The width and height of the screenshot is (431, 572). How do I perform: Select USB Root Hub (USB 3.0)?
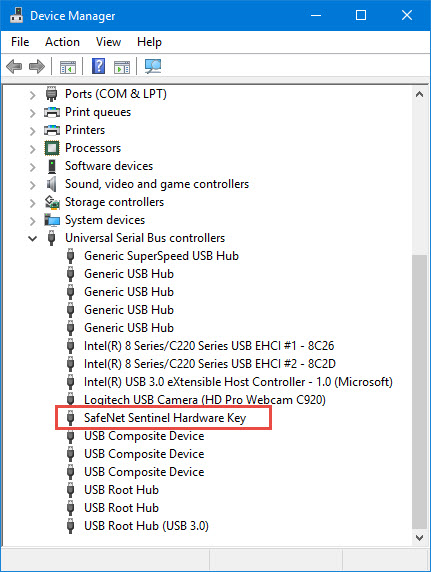pyautogui.click(x=146, y=526)
